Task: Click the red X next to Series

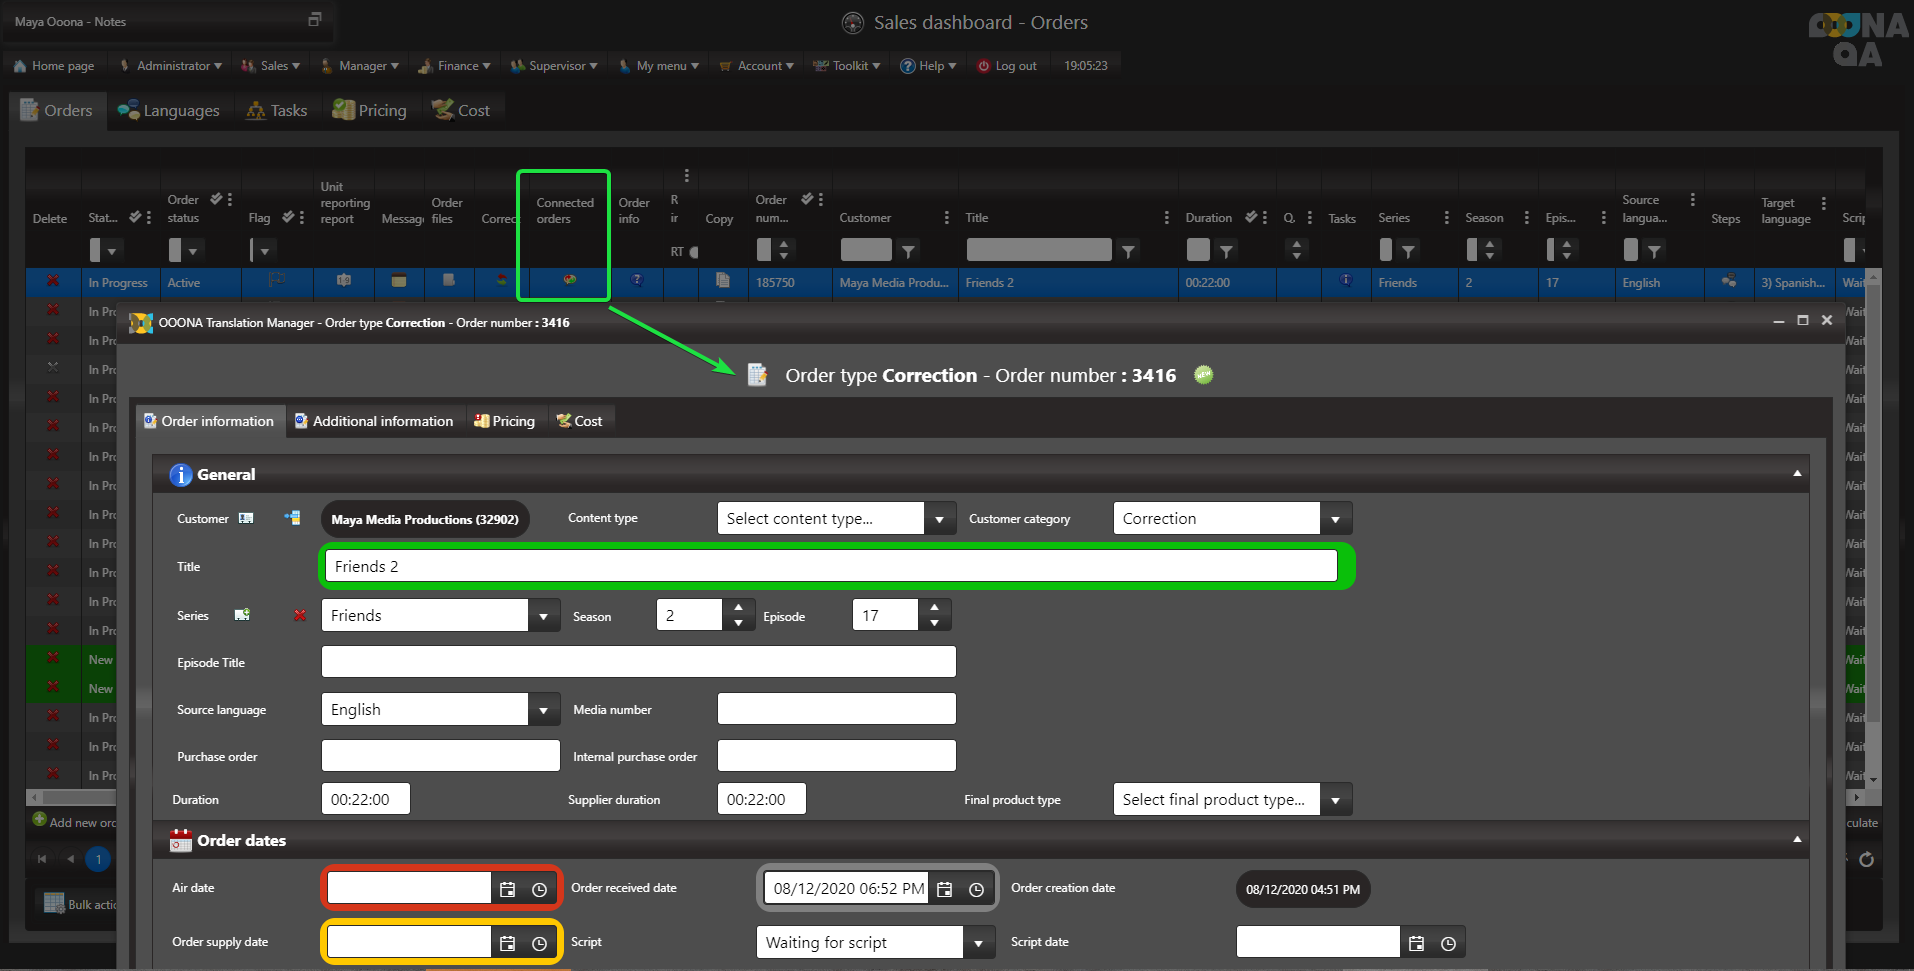Action: 299,616
